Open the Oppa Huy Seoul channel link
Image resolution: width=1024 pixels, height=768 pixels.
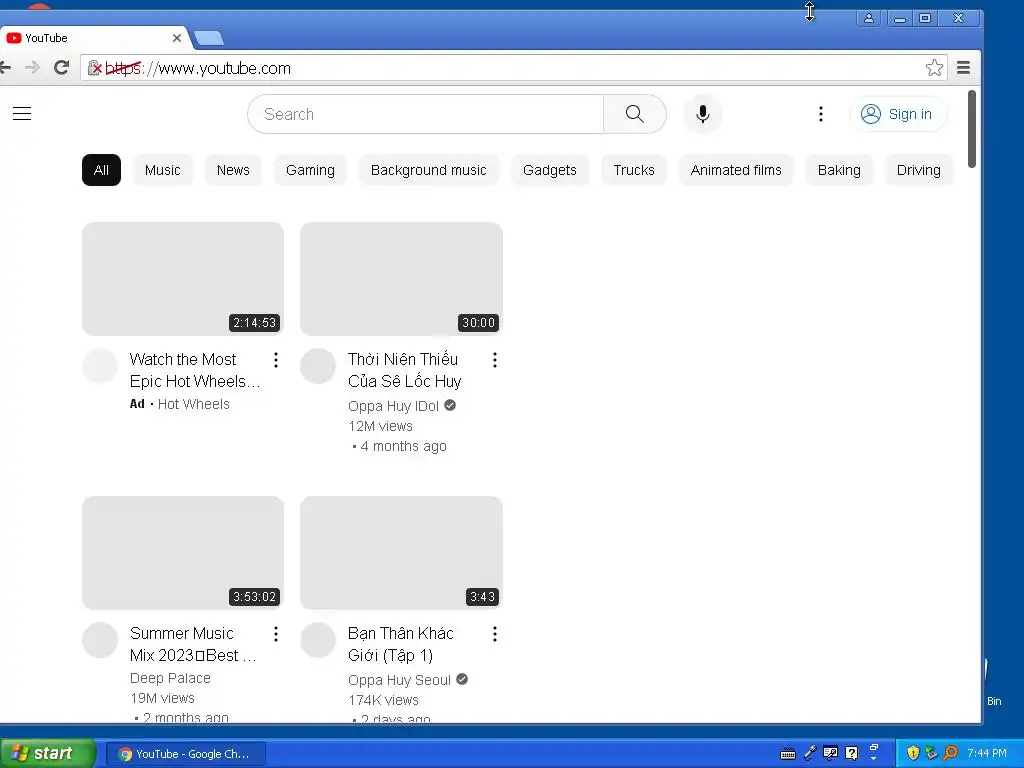[399, 680]
